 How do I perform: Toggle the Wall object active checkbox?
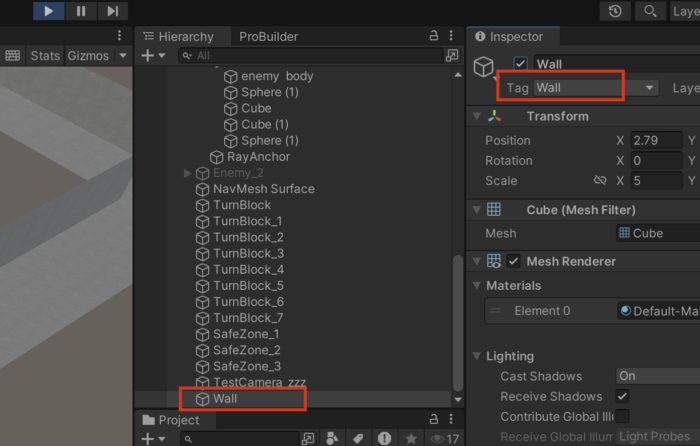(520, 64)
